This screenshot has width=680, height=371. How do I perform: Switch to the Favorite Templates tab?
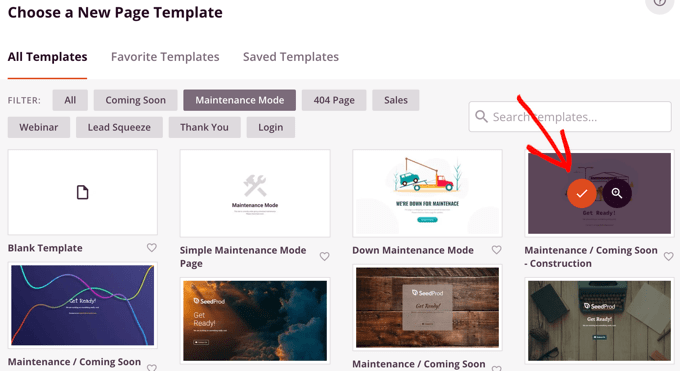coord(165,57)
